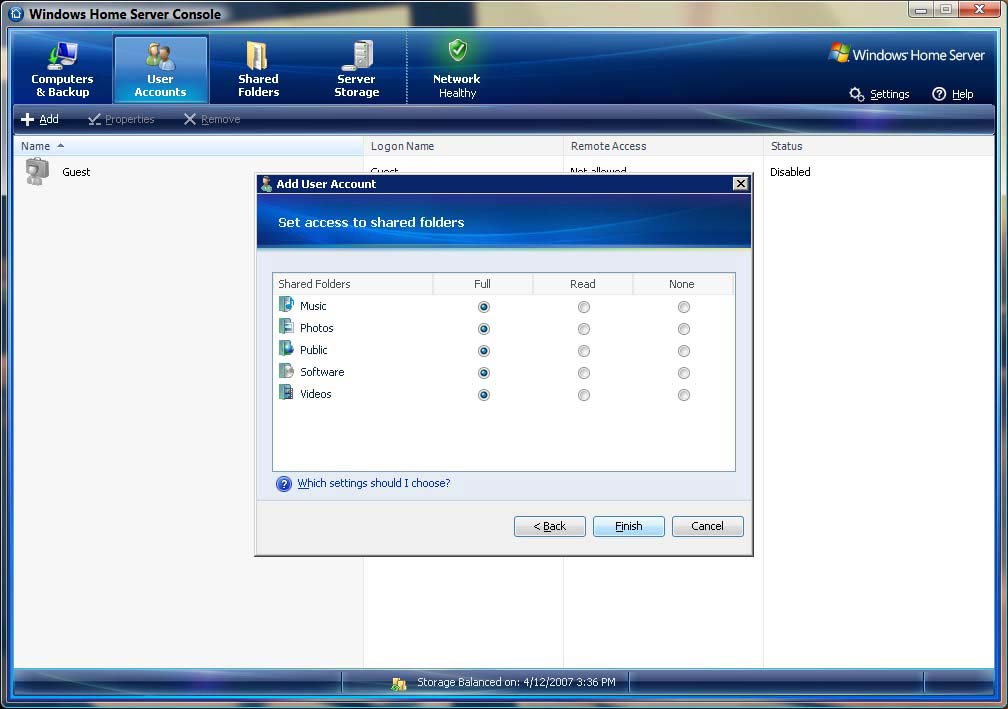Viewport: 1008px width, 709px height.
Task: Select Full access for Videos folder
Action: tap(484, 395)
